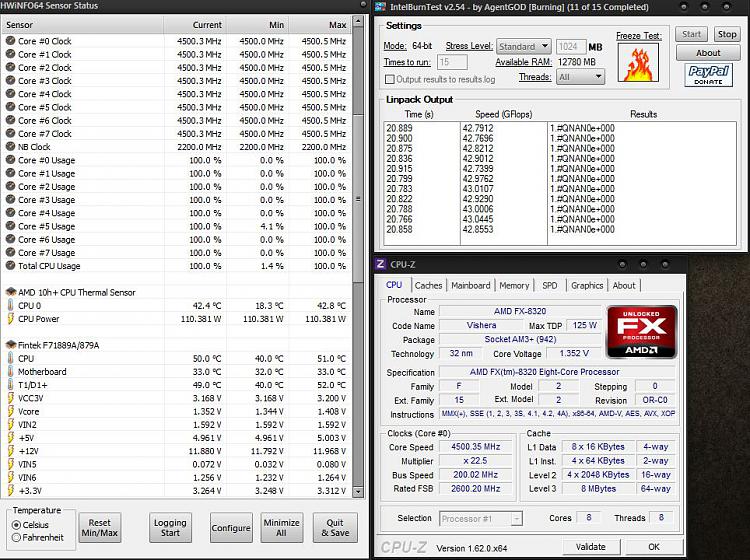This screenshot has width=750, height=560.
Task: Click the Vcore voltage lightning icon
Action: [x=11, y=412]
